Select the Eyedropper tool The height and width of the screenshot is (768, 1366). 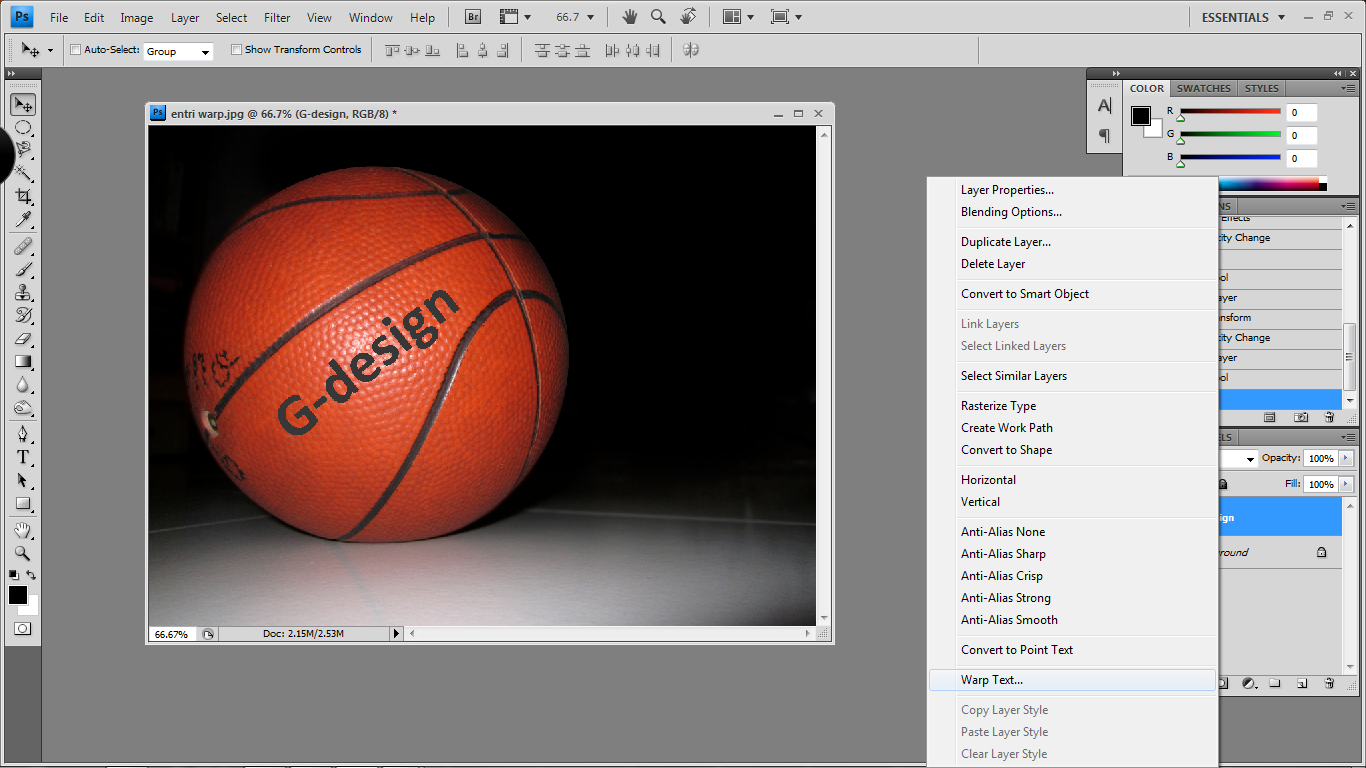click(x=23, y=220)
